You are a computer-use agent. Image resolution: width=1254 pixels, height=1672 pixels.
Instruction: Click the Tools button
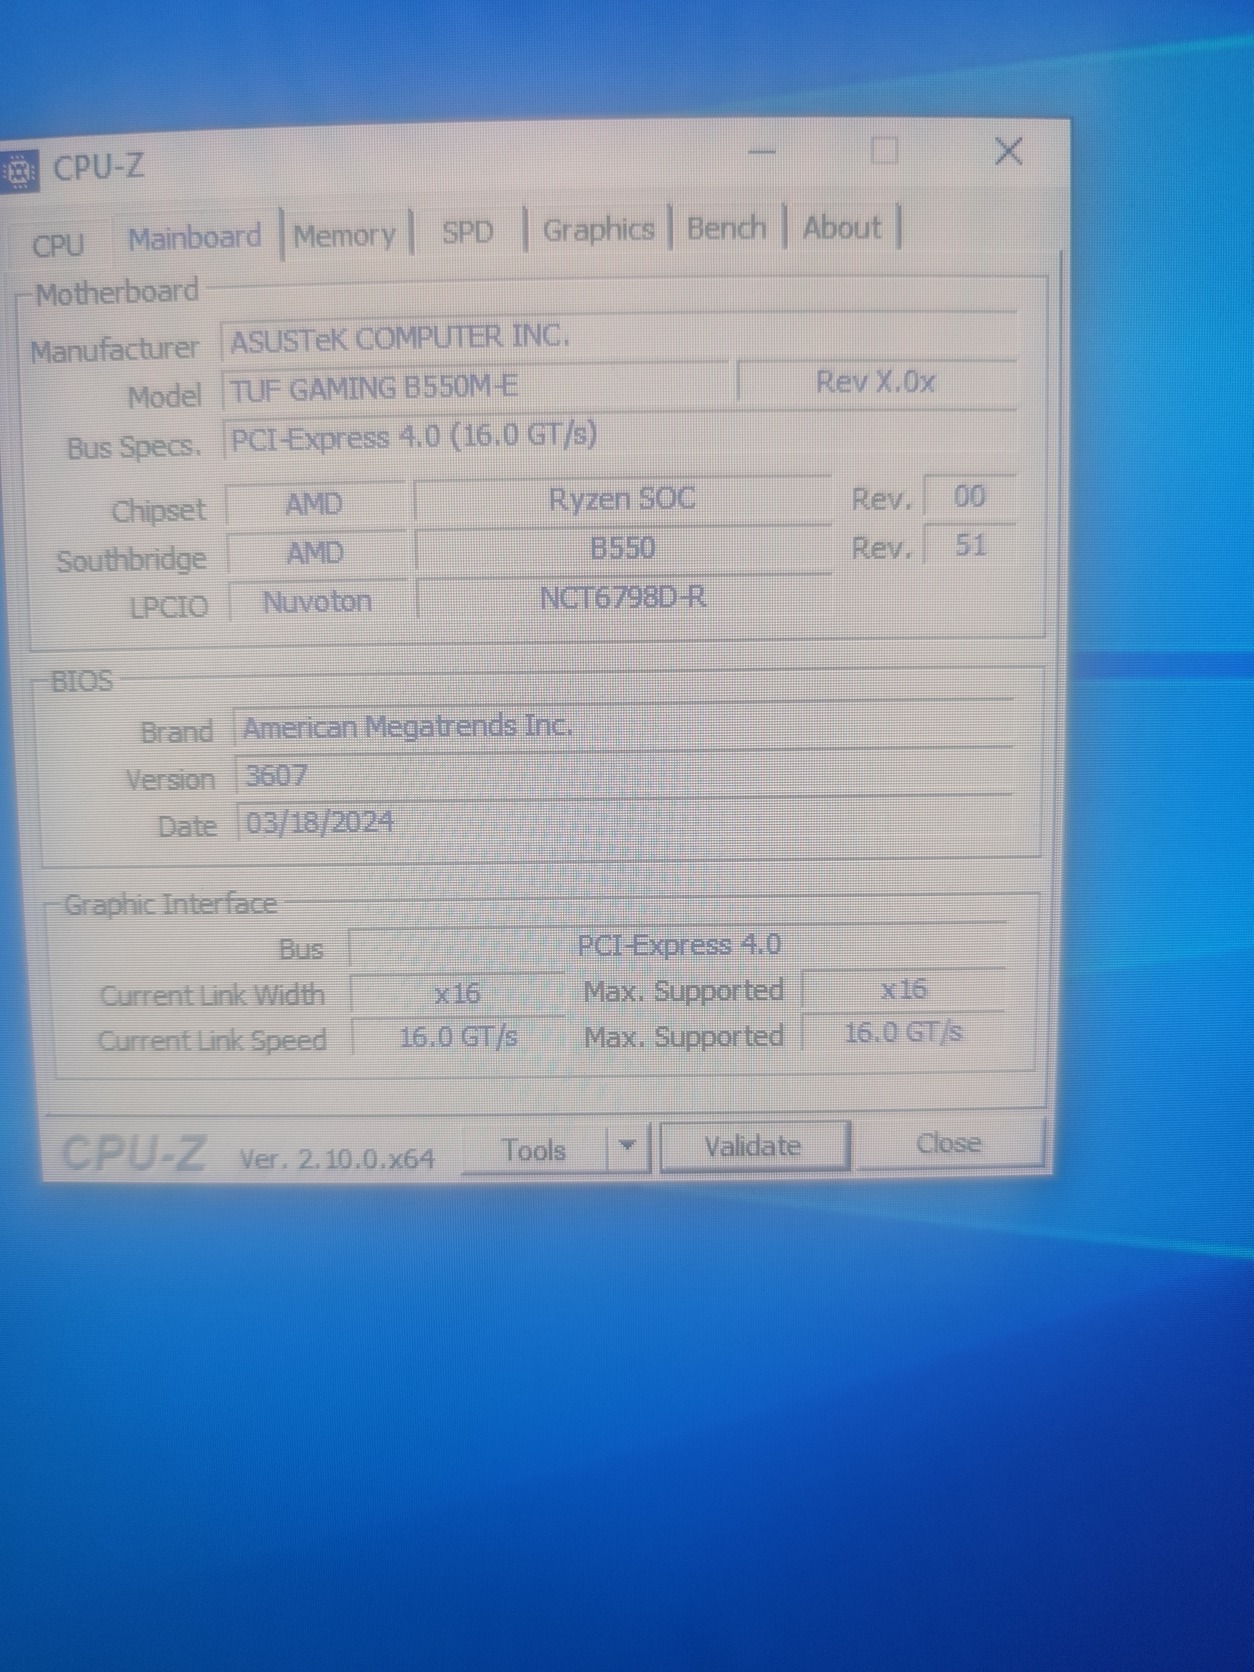click(x=534, y=1150)
